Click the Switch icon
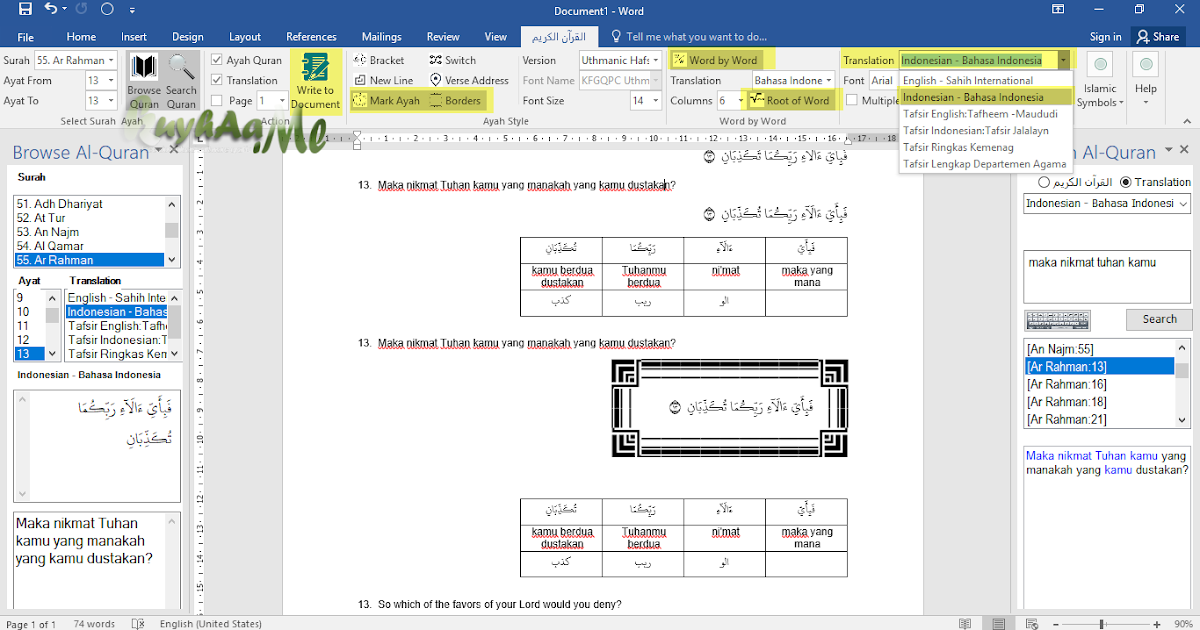This screenshot has height=630, width=1200. pyautogui.click(x=453, y=60)
